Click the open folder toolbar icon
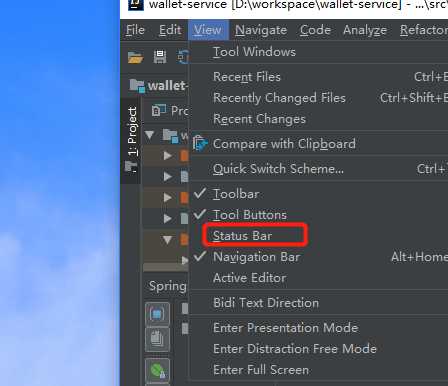 pyautogui.click(x=135, y=57)
